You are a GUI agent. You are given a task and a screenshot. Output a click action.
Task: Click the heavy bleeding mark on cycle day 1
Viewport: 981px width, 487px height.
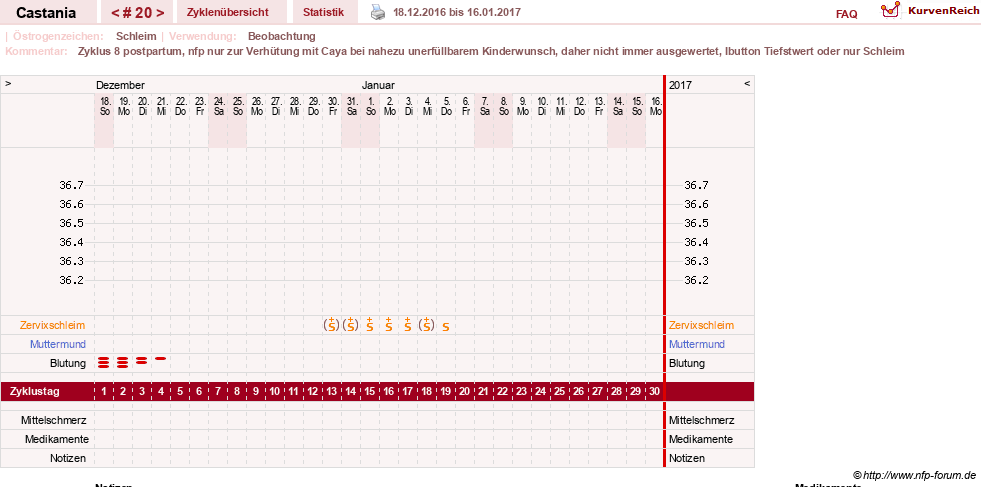104,362
